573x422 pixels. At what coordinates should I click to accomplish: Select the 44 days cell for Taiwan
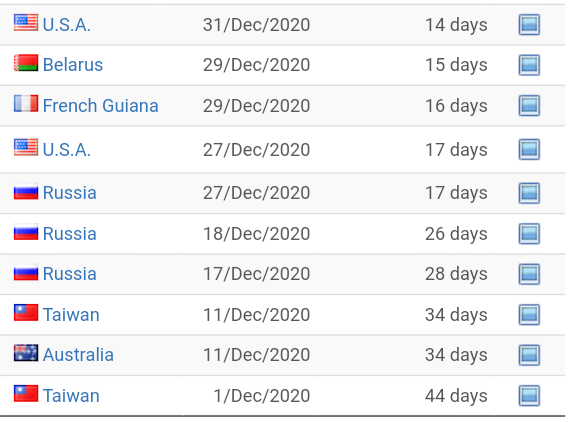point(456,396)
